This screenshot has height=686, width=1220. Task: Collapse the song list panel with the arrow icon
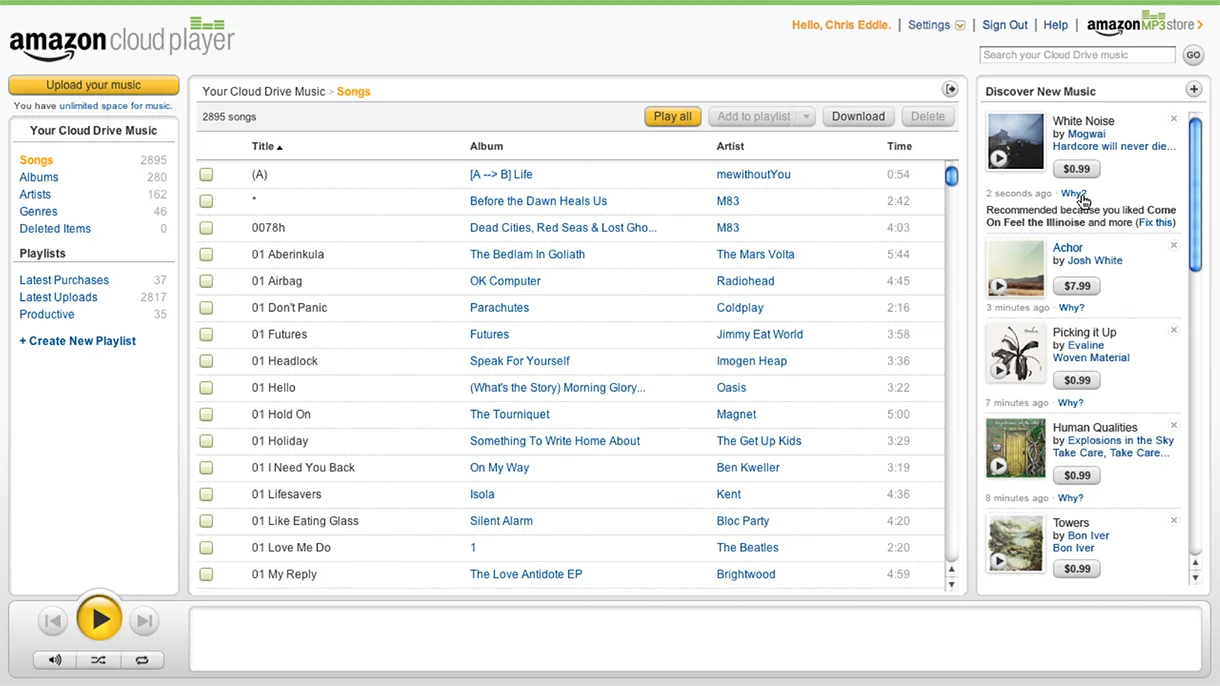pos(951,90)
